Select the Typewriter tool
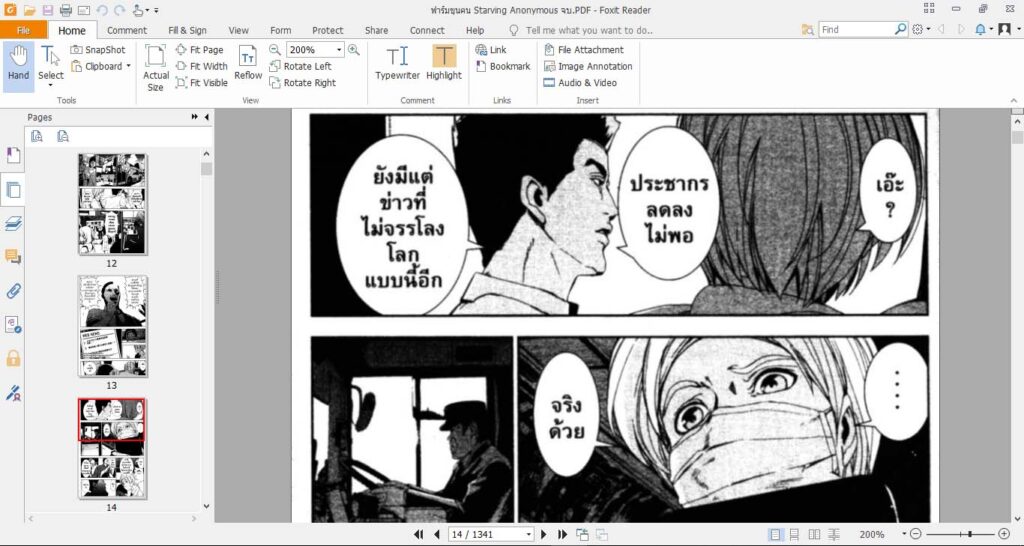The image size is (1024, 546). 397,63
